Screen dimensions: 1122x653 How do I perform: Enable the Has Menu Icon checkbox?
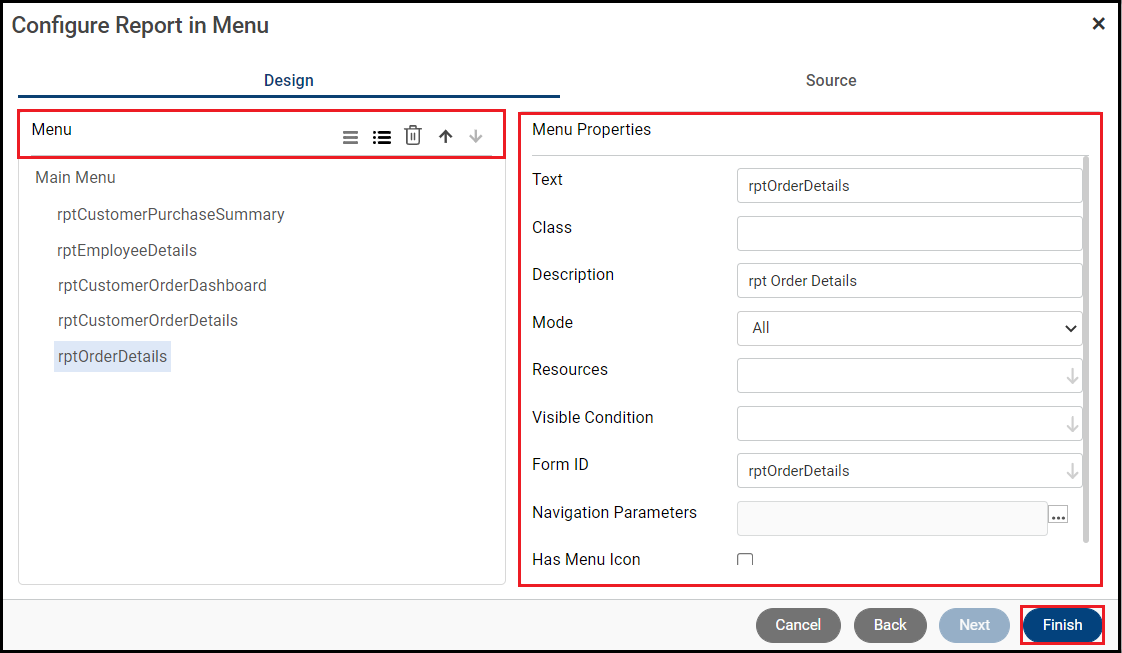point(745,559)
